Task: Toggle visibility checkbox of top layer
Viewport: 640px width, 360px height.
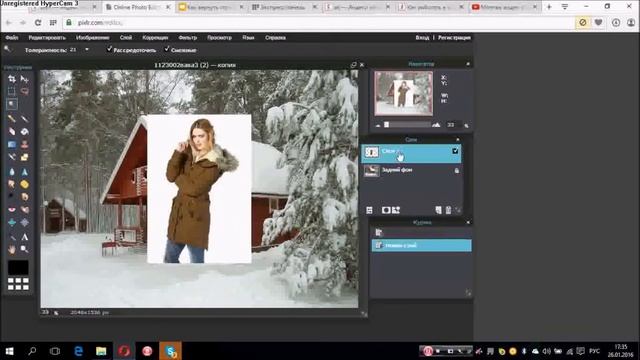Action: (455, 151)
